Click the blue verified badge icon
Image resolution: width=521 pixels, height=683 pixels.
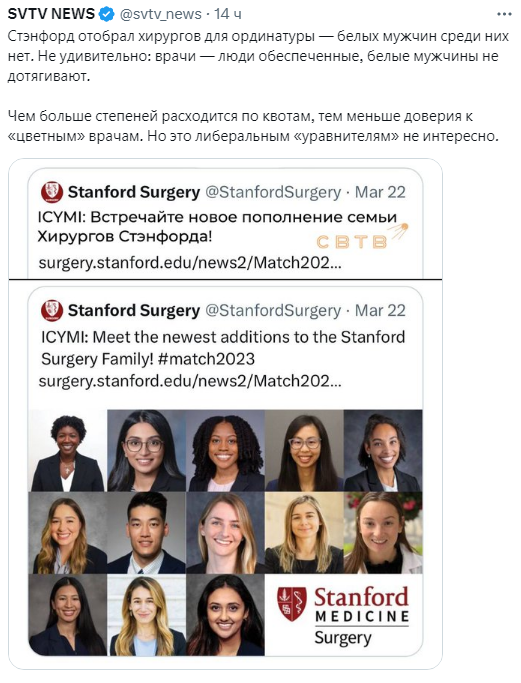pos(106,14)
